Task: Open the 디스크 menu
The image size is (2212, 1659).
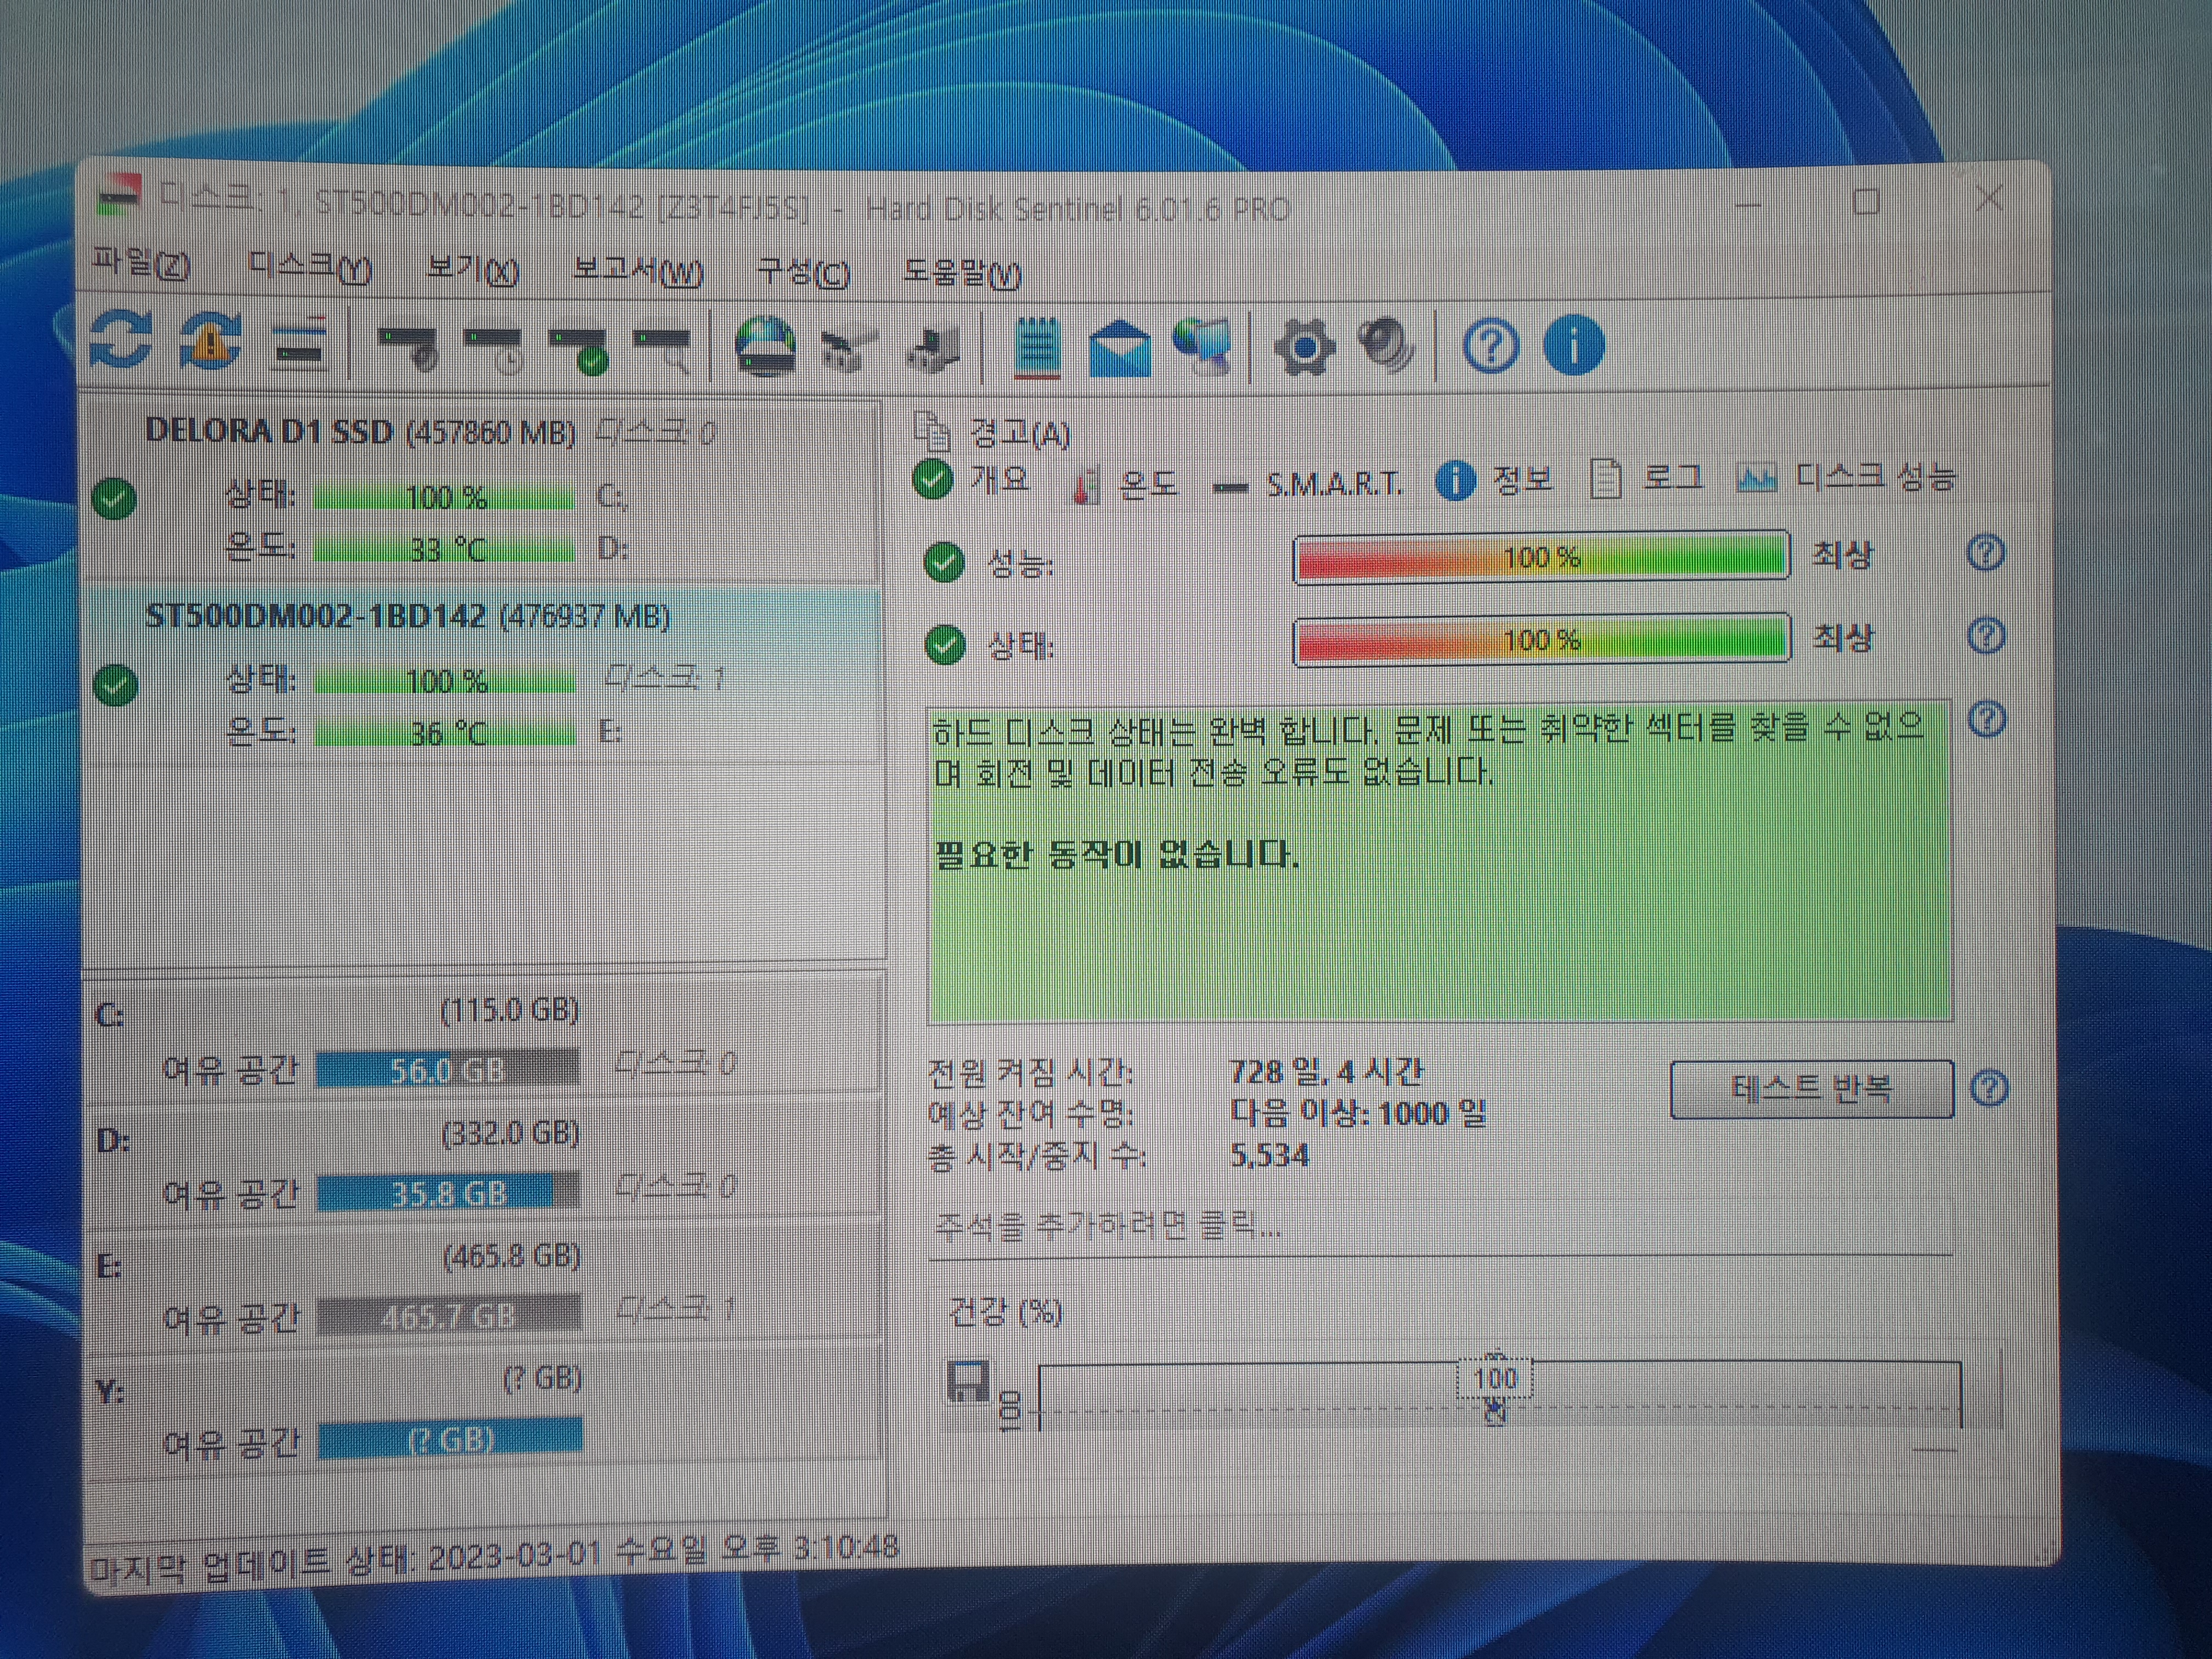Action: [310, 267]
